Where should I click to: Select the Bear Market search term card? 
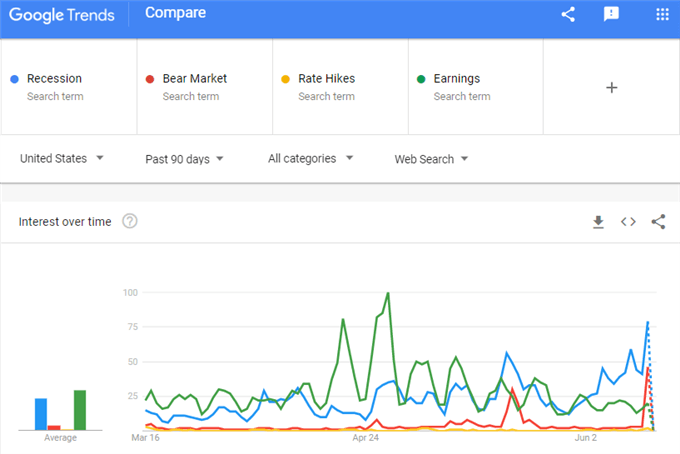[x=205, y=87]
